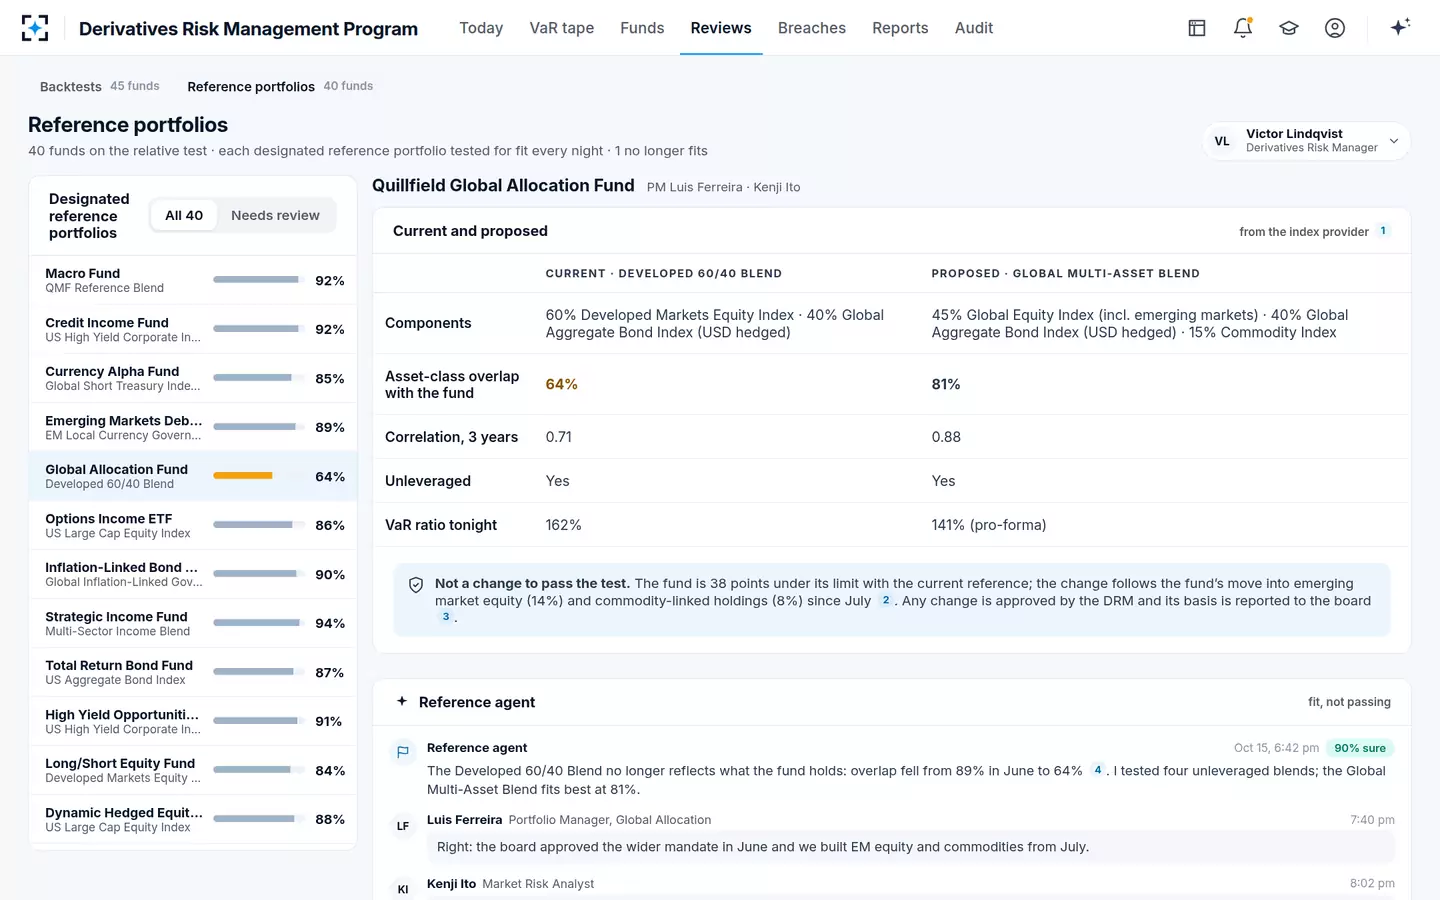Open notifications bell
Screen dimensions: 1440x900
[1243, 28]
